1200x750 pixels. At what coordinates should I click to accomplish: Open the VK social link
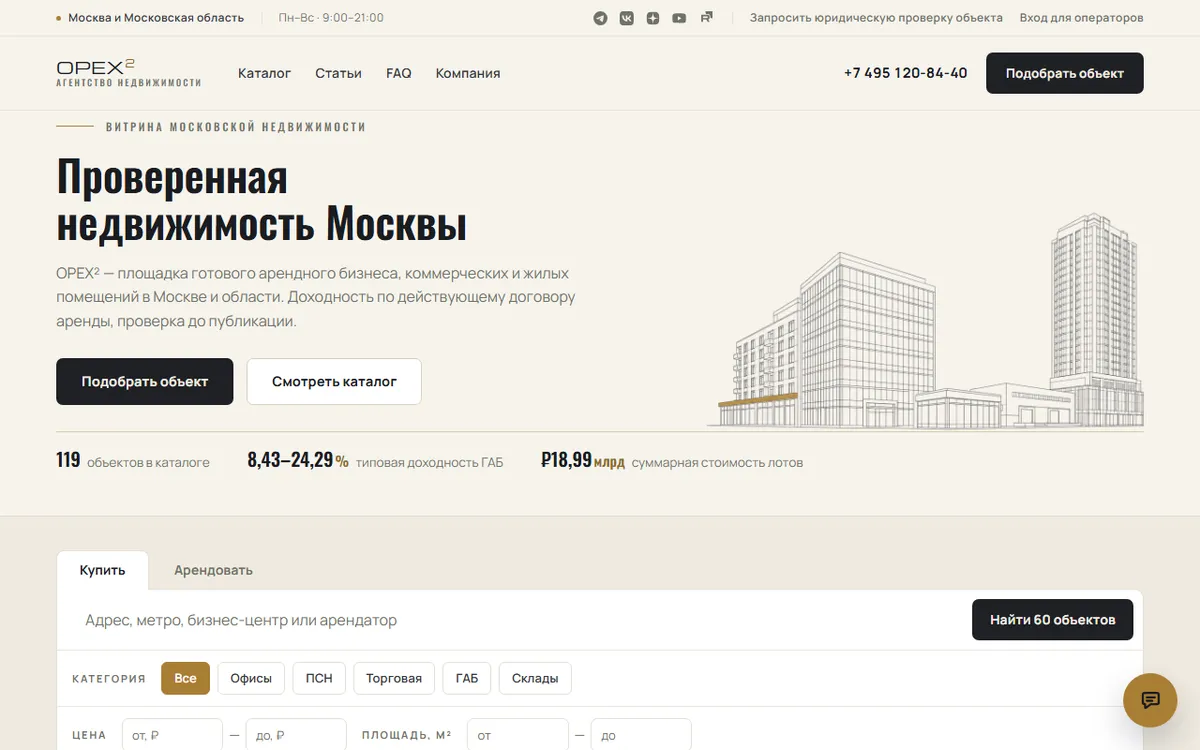coord(626,18)
